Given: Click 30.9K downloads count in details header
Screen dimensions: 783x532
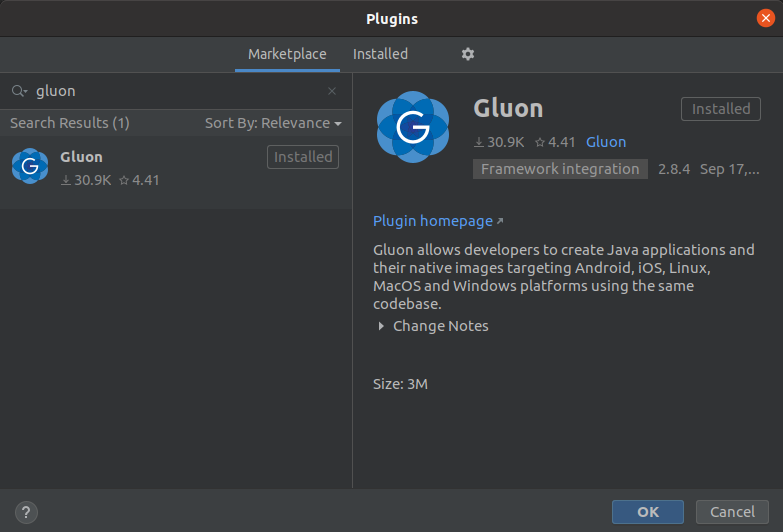Looking at the screenshot, I should [499, 142].
